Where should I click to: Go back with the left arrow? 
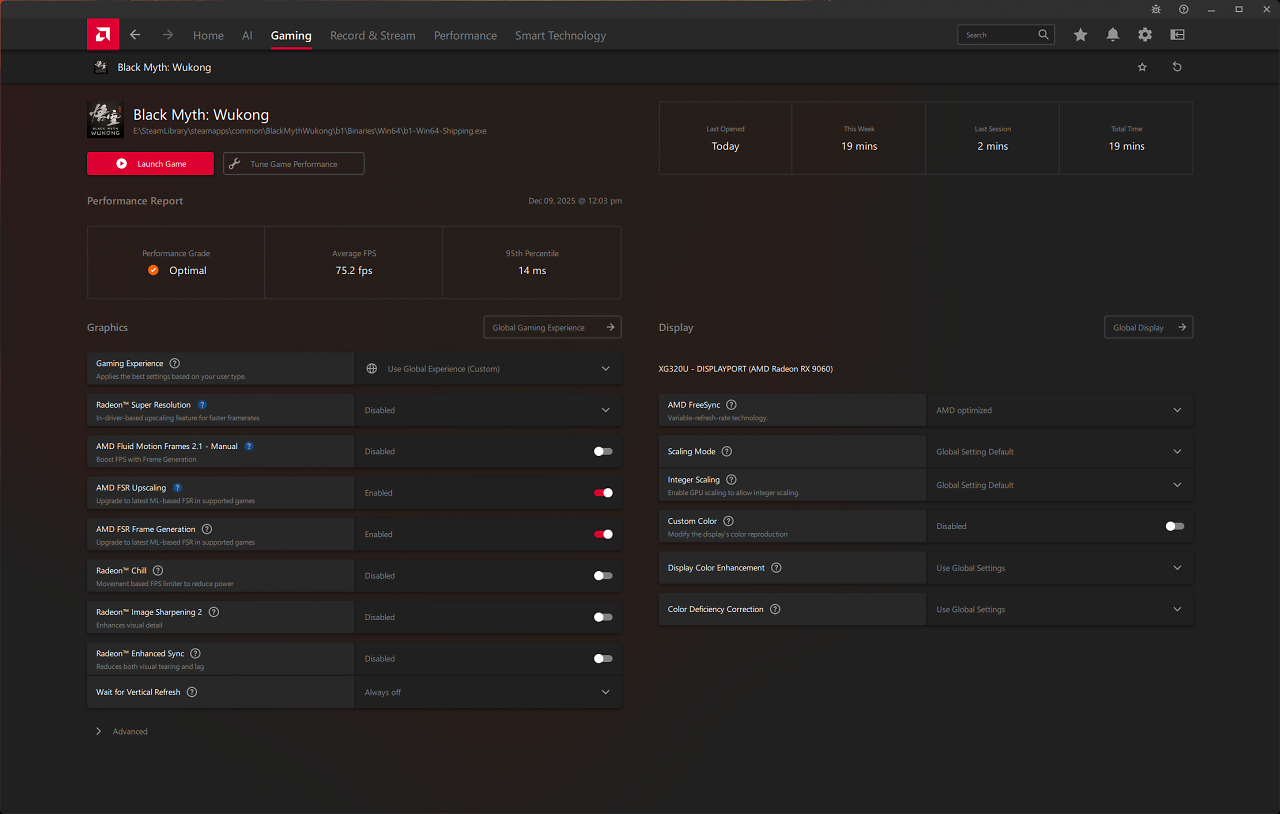coord(135,35)
